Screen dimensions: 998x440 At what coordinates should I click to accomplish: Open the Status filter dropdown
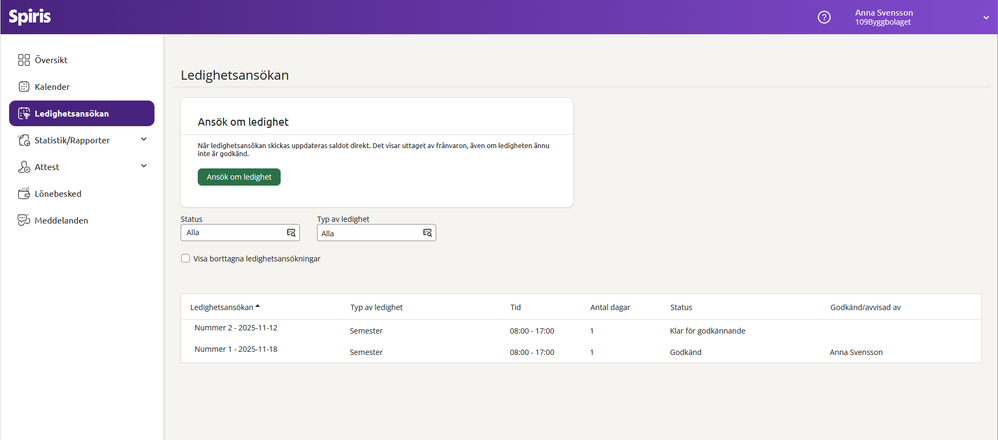pyautogui.click(x=239, y=232)
